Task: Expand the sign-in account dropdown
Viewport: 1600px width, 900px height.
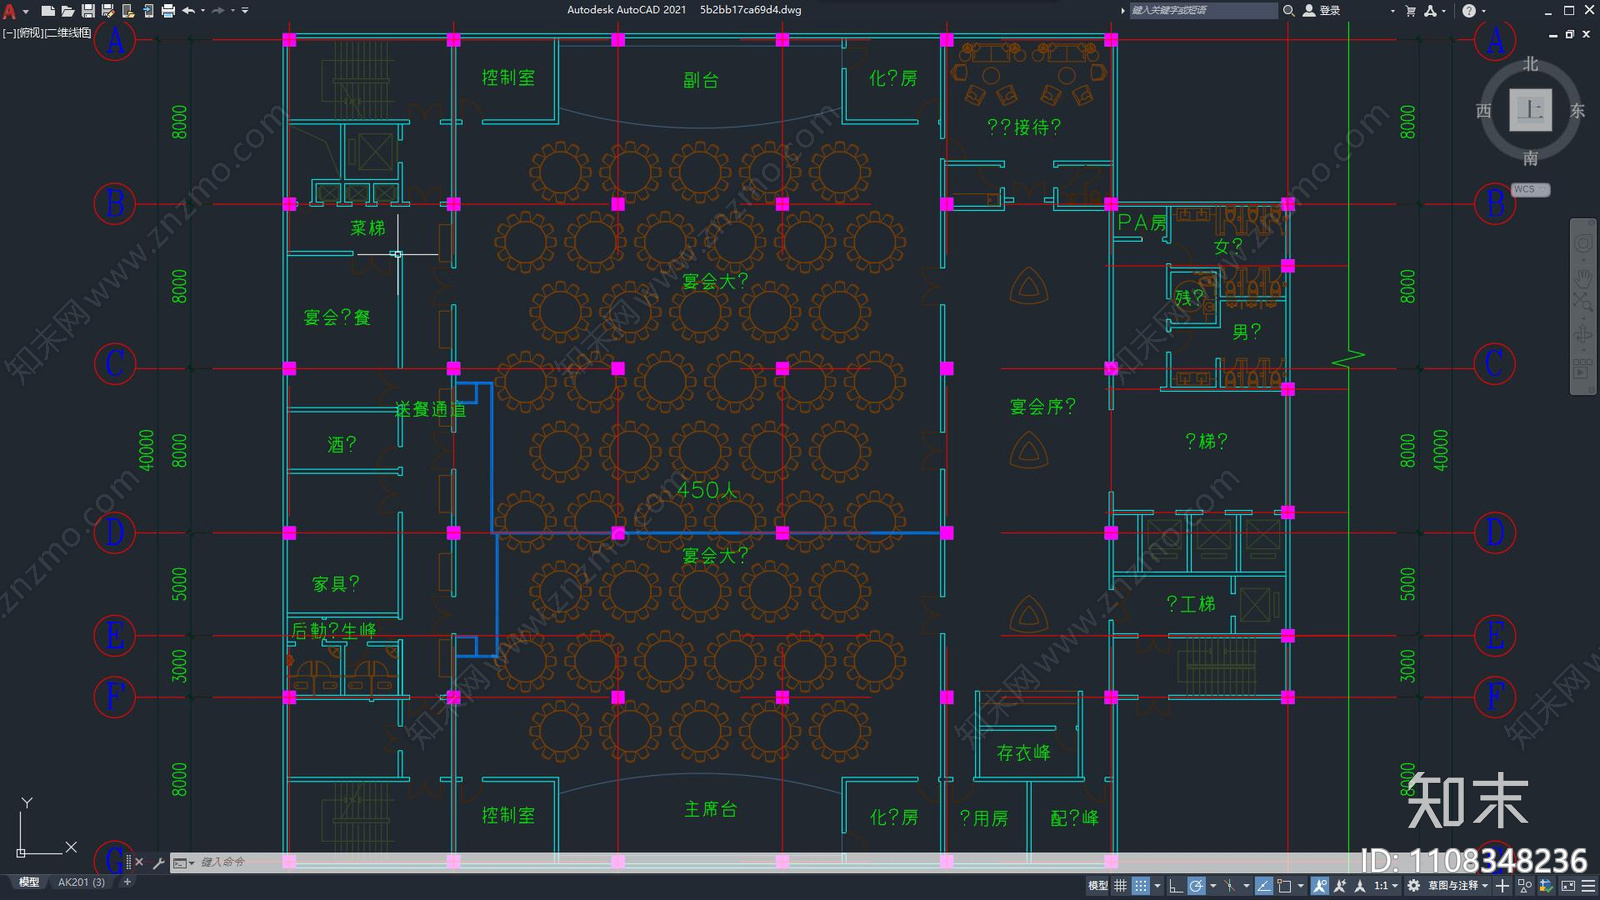Action: 1392,11
